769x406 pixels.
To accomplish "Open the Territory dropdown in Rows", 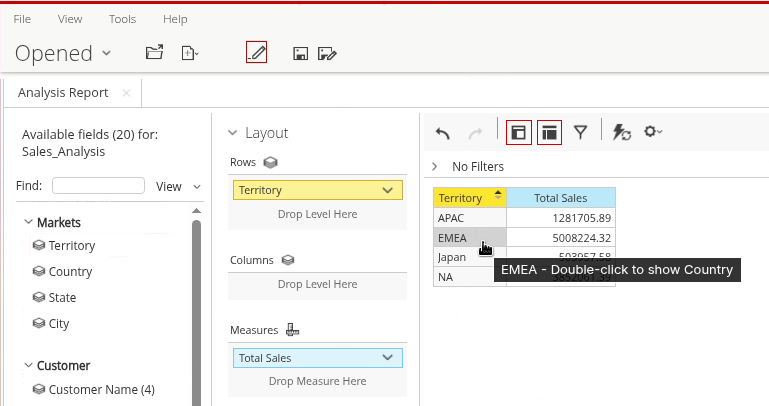I will 388,190.
